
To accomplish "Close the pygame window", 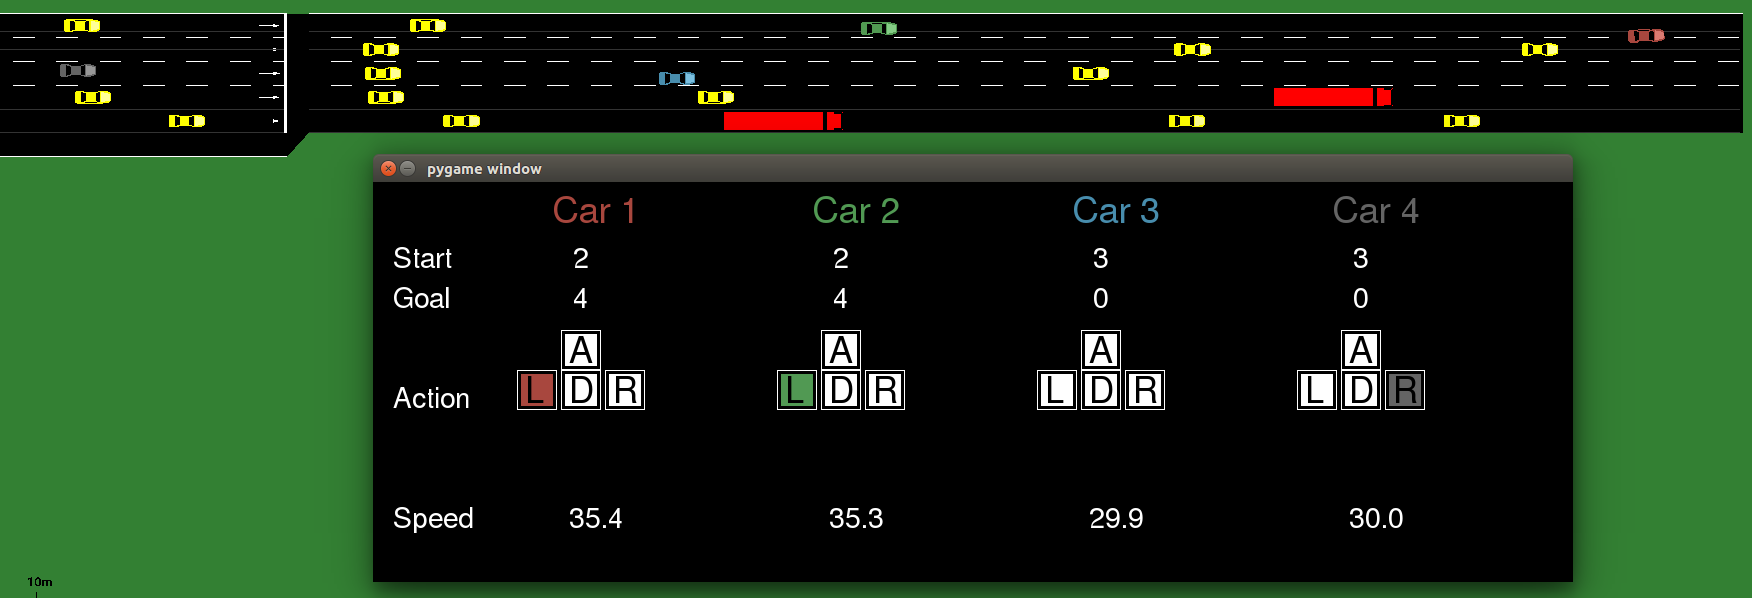I will tap(389, 168).
